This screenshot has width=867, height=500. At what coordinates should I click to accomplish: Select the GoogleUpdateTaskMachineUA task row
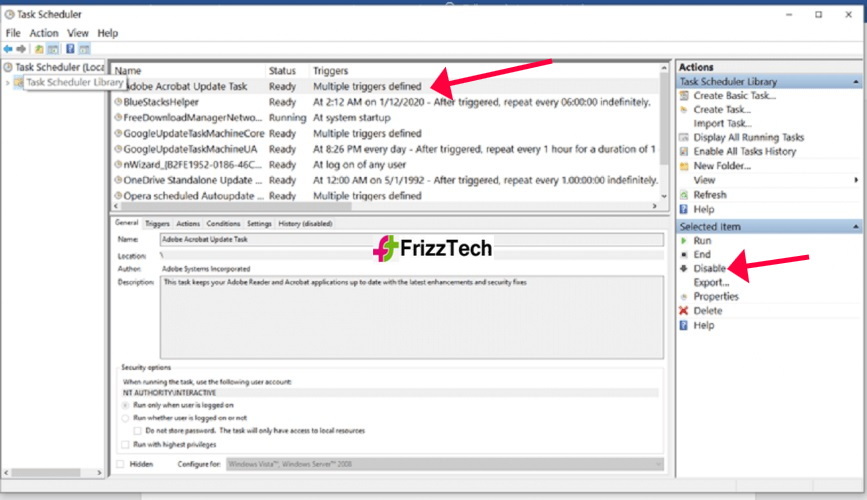coord(386,149)
